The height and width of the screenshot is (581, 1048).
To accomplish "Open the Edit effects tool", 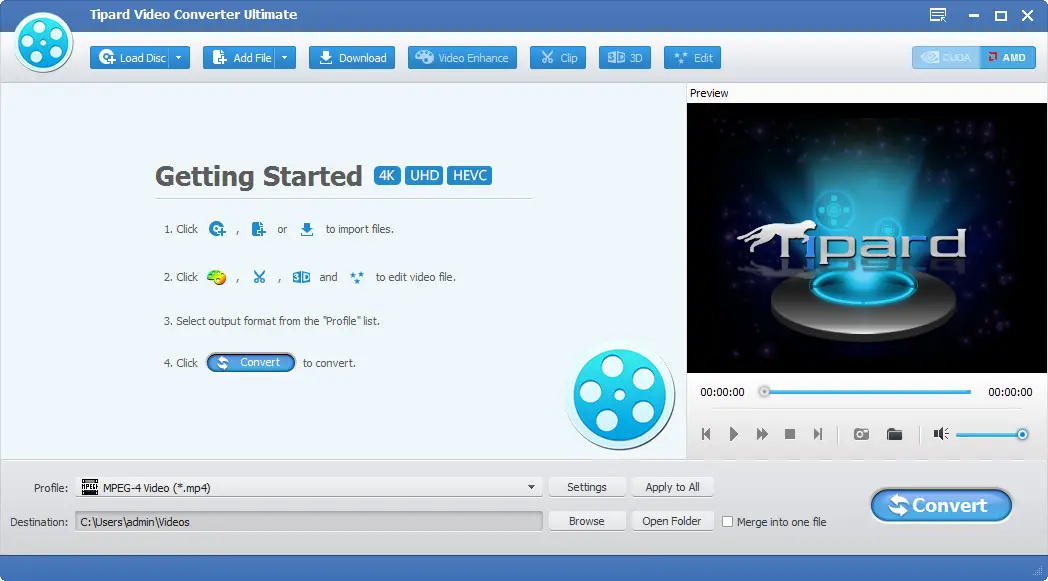I will pyautogui.click(x=692, y=57).
